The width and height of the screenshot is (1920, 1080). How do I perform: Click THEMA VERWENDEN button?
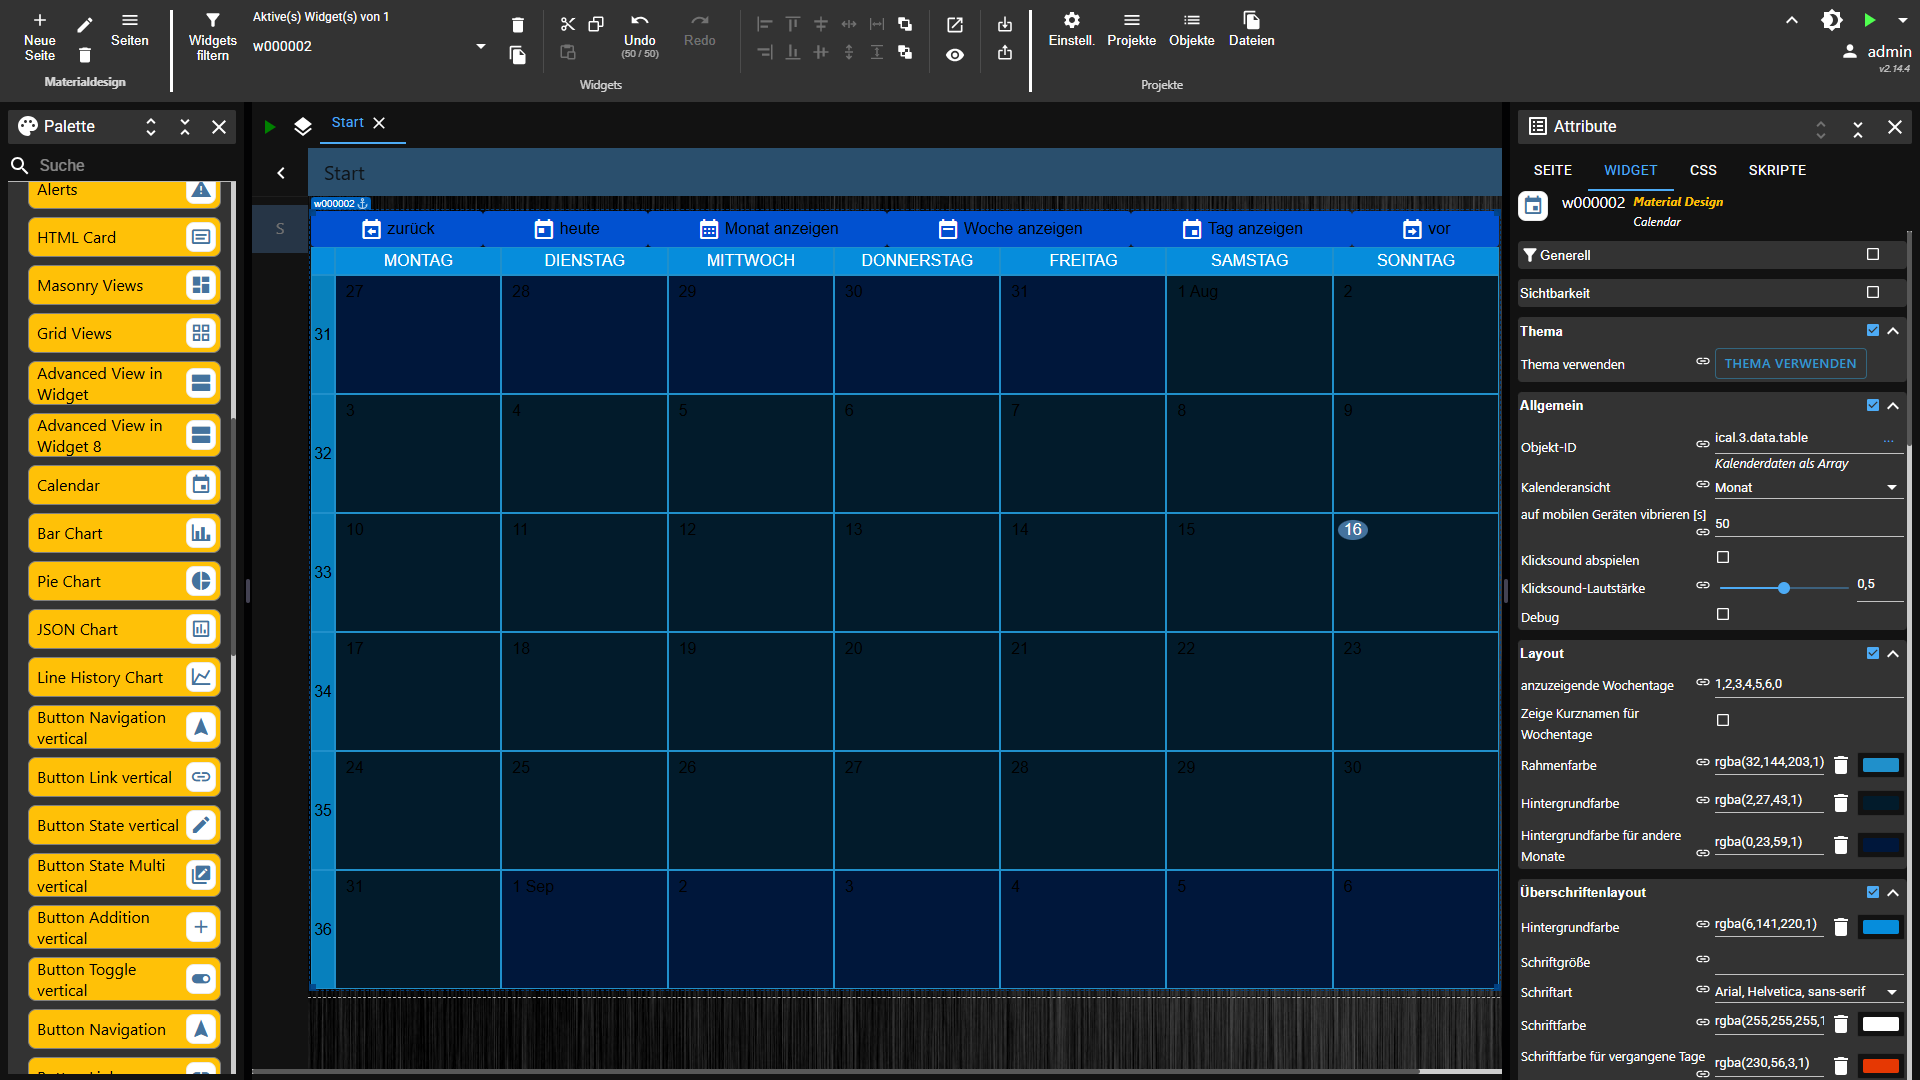point(1790,363)
